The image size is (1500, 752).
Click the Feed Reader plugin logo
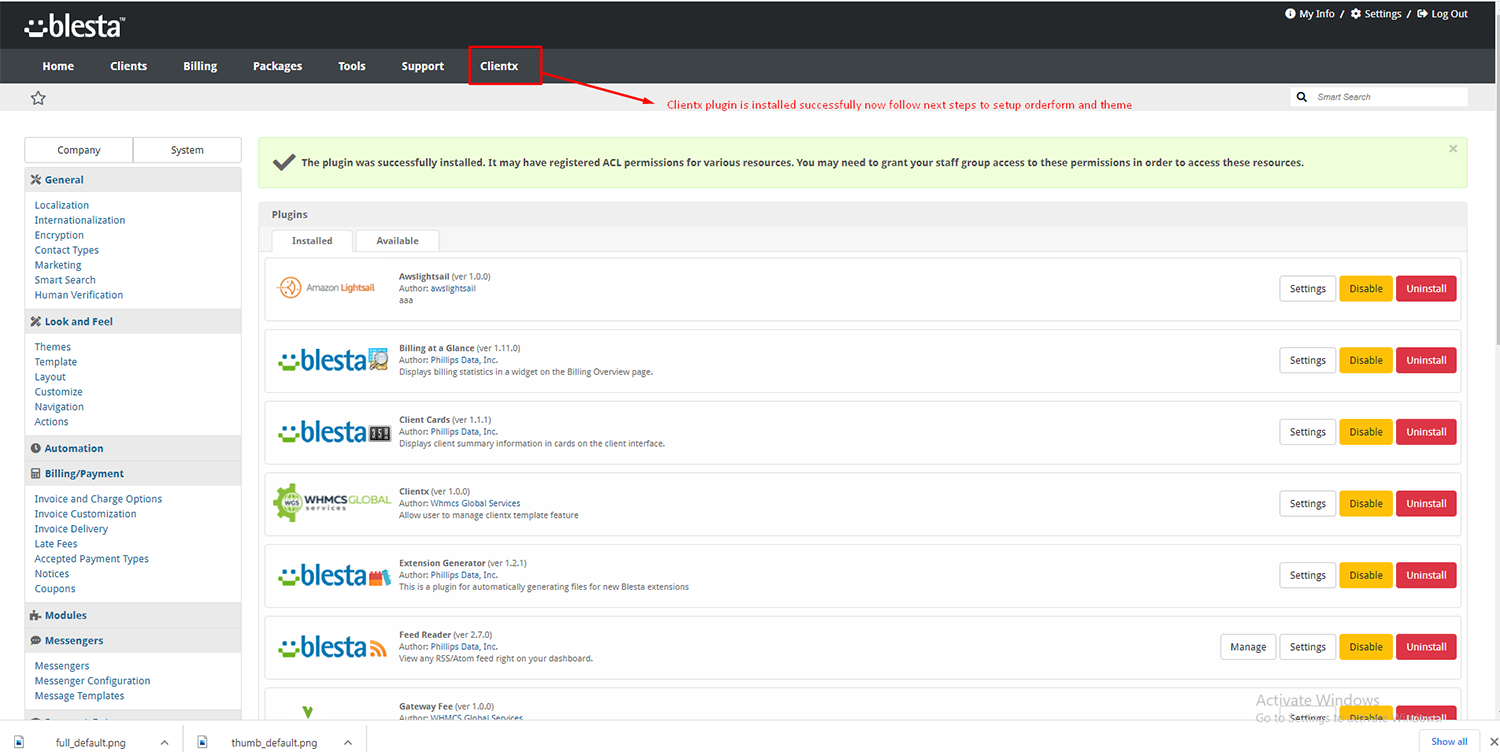tap(332, 647)
